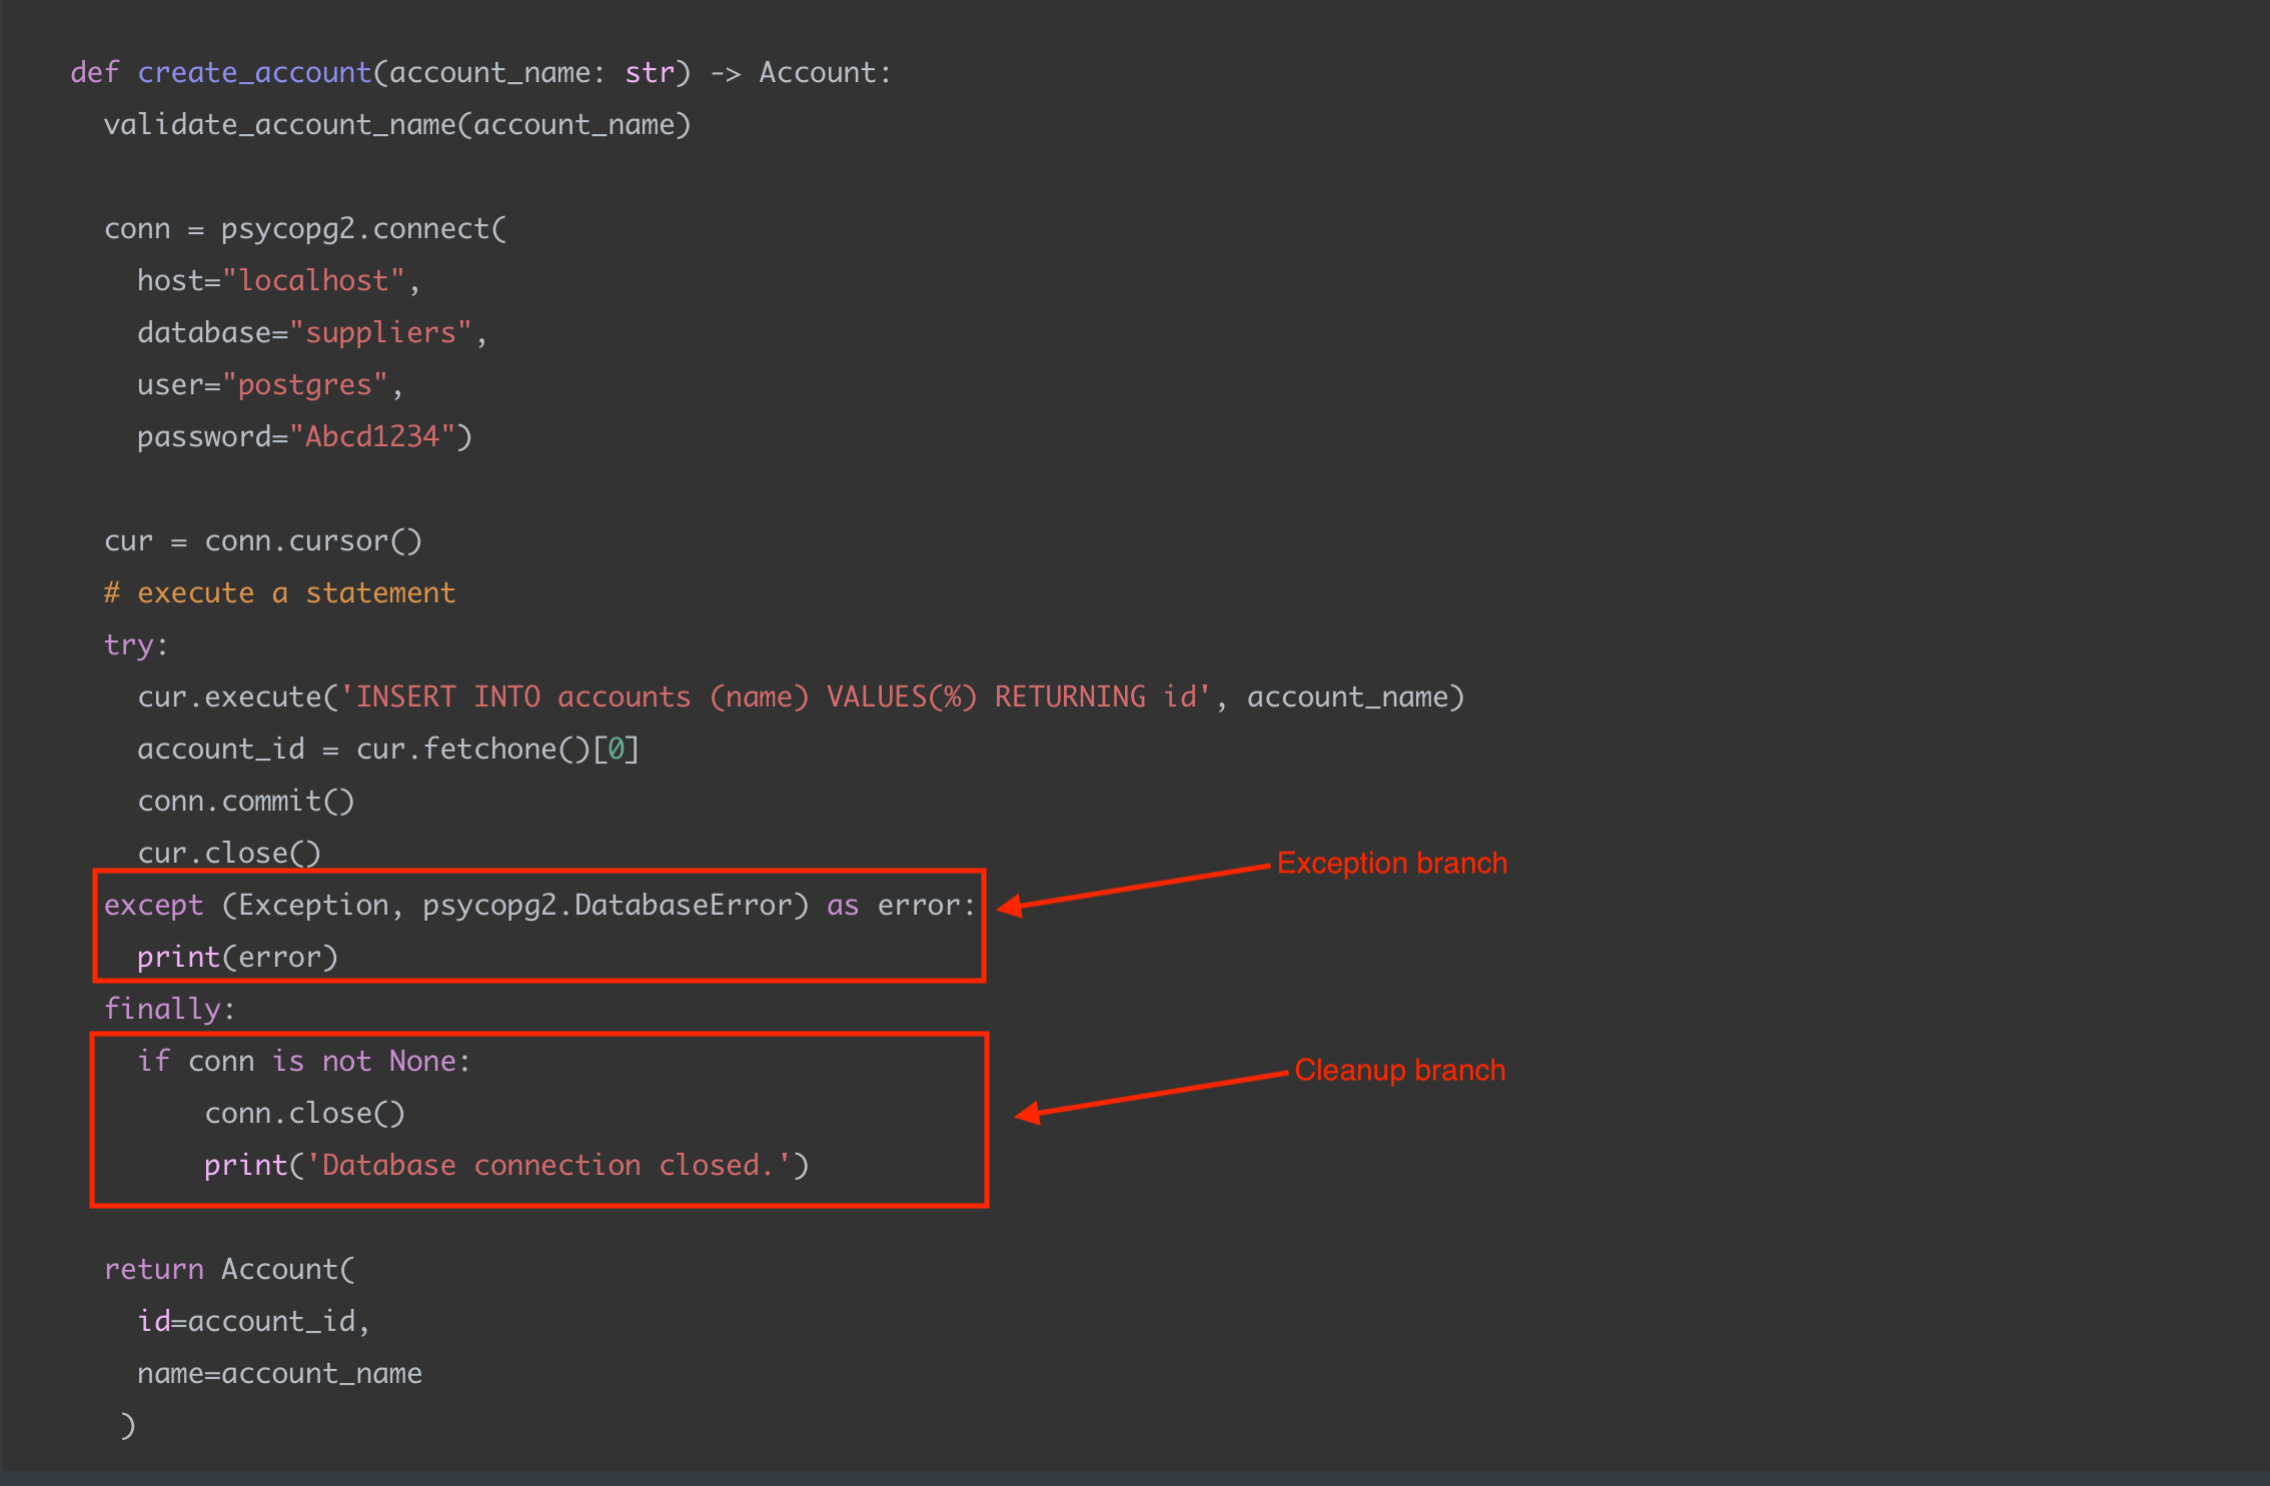The image size is (2270, 1486).
Task: Click the "localhost" host string
Action: tap(313, 281)
